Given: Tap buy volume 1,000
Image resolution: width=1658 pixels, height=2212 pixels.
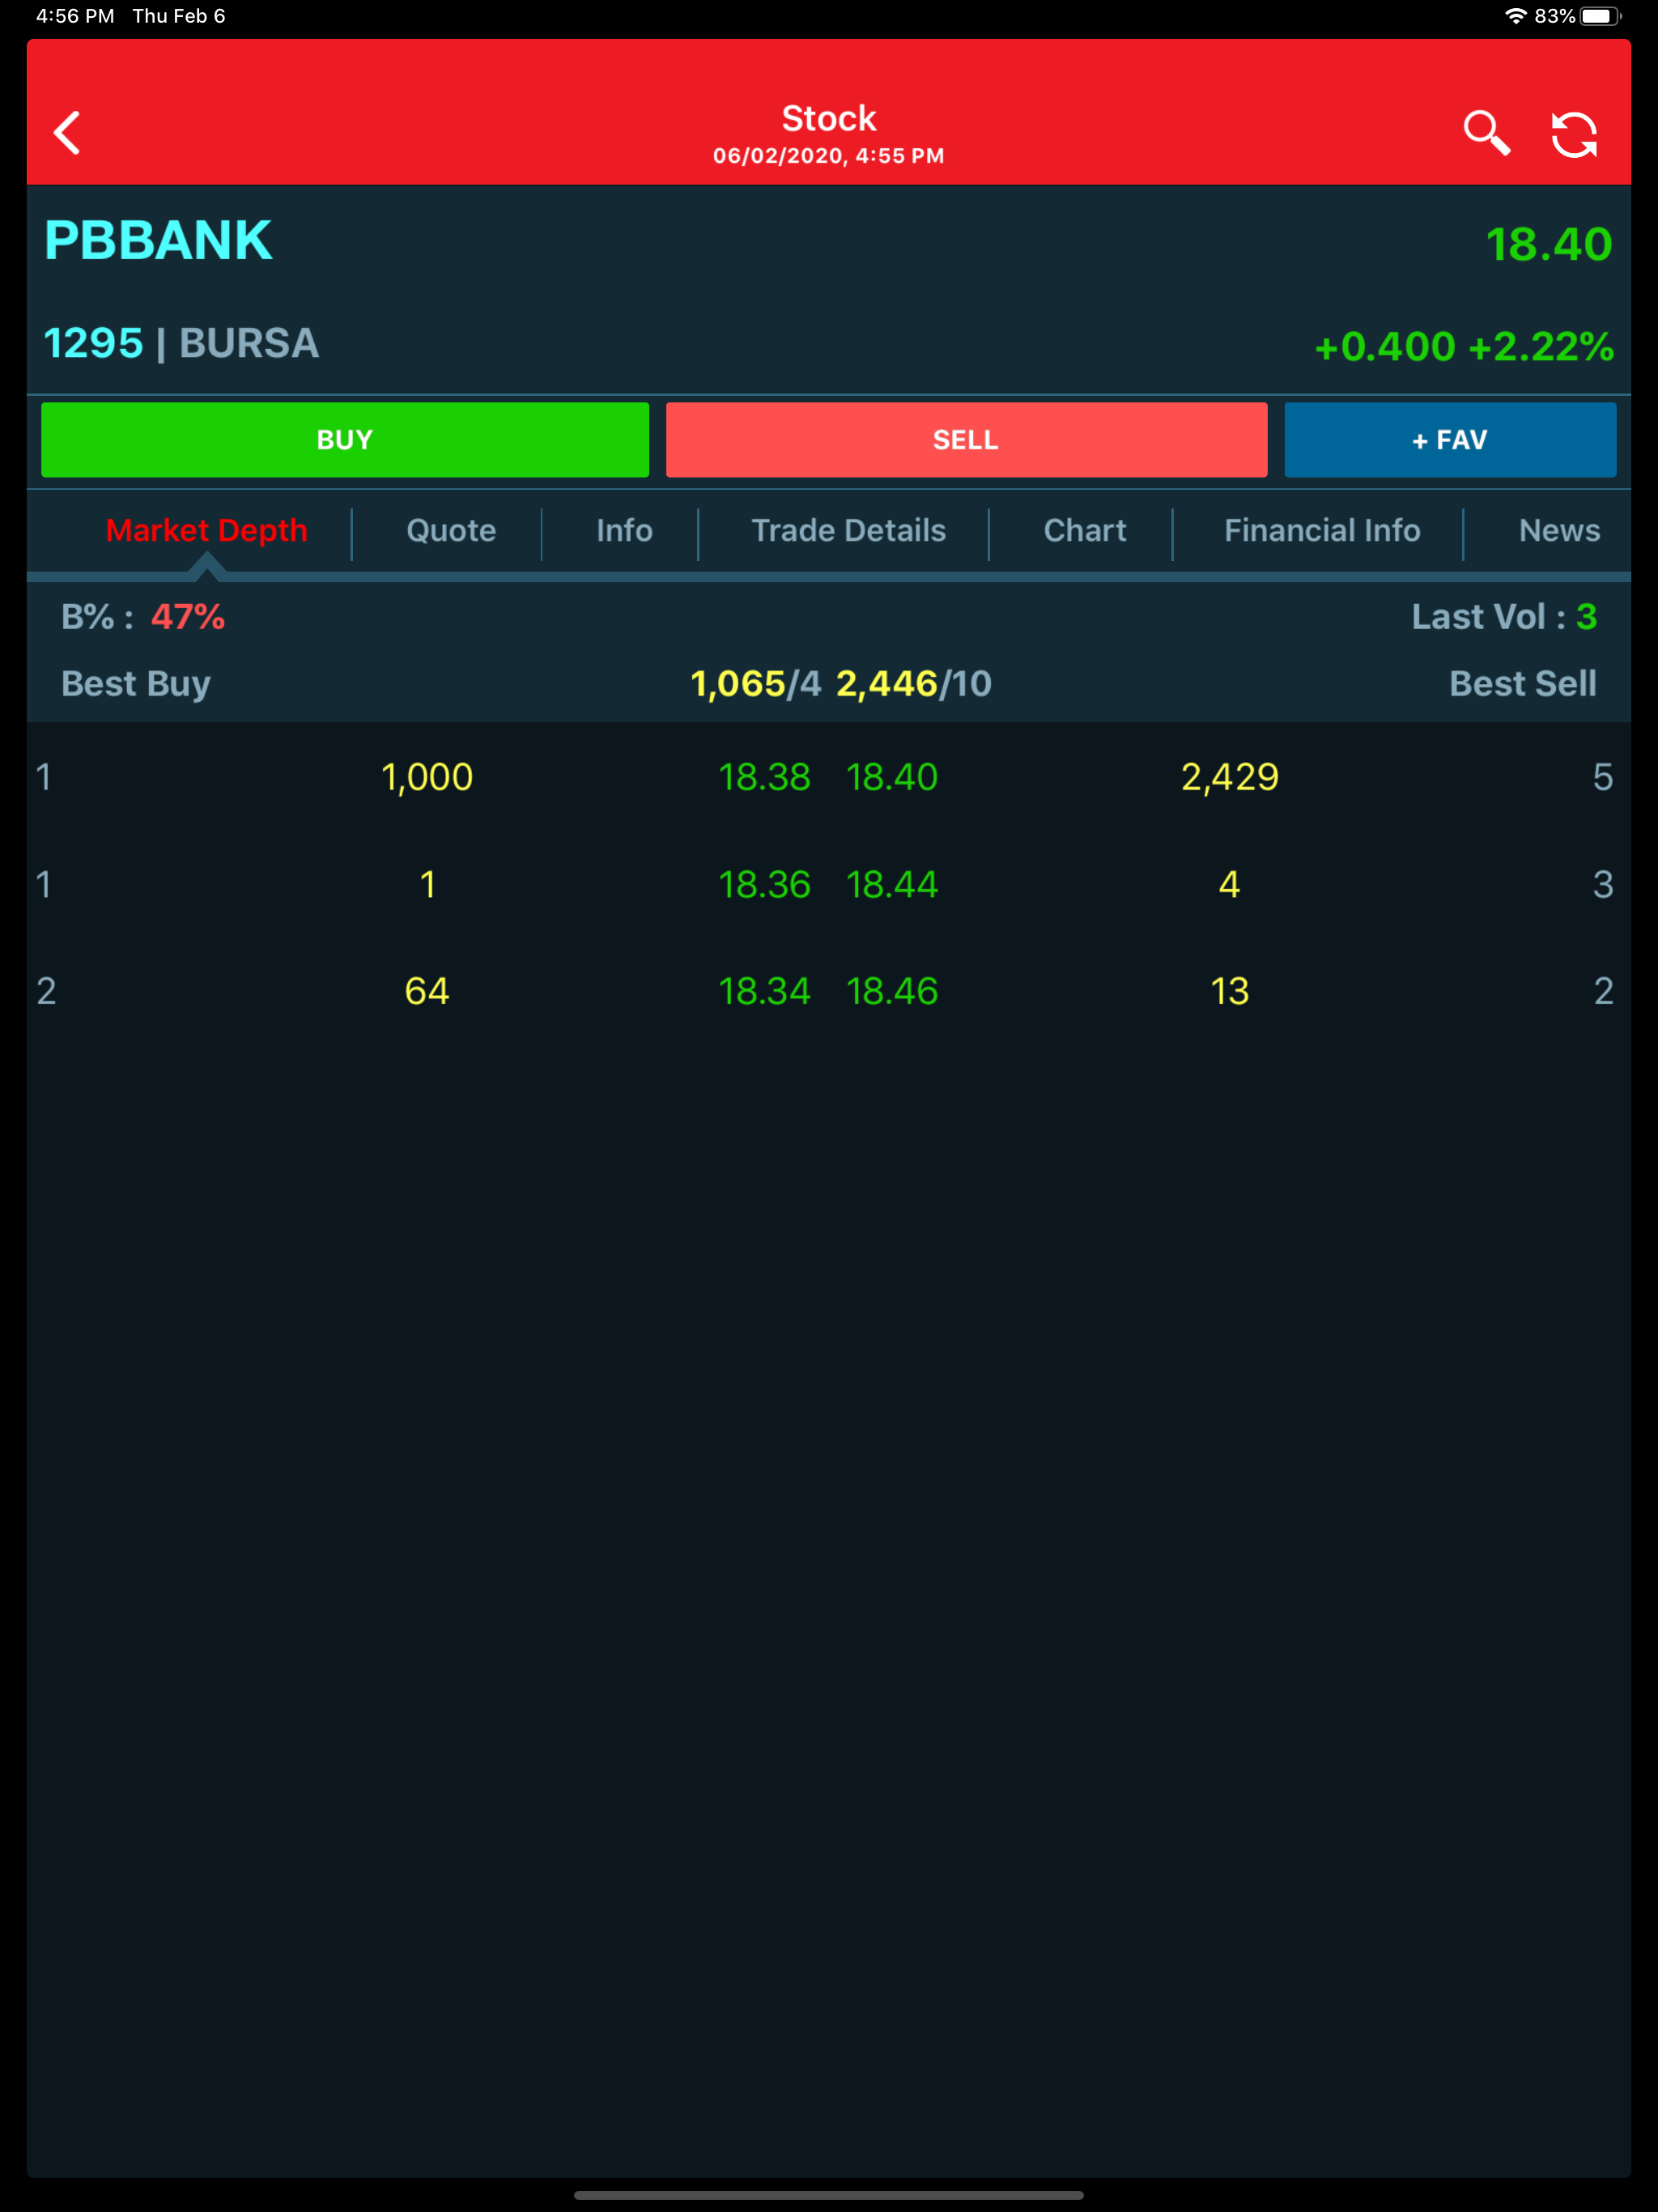Looking at the screenshot, I should pyautogui.click(x=427, y=777).
